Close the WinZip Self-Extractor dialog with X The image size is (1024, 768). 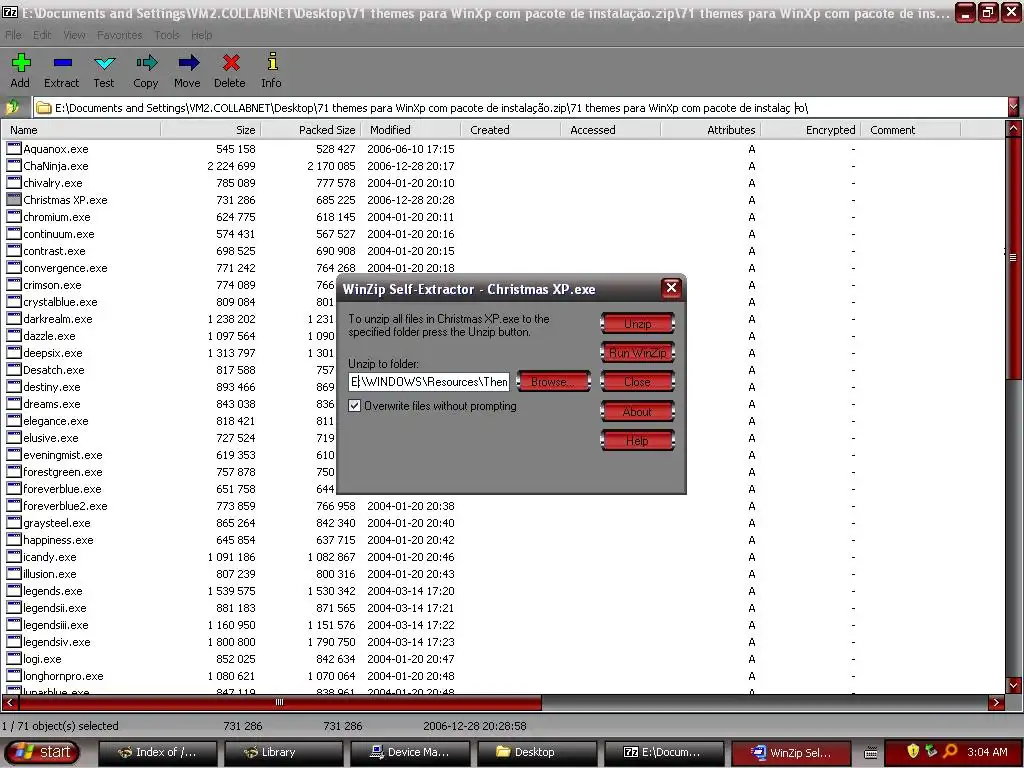[x=671, y=288]
